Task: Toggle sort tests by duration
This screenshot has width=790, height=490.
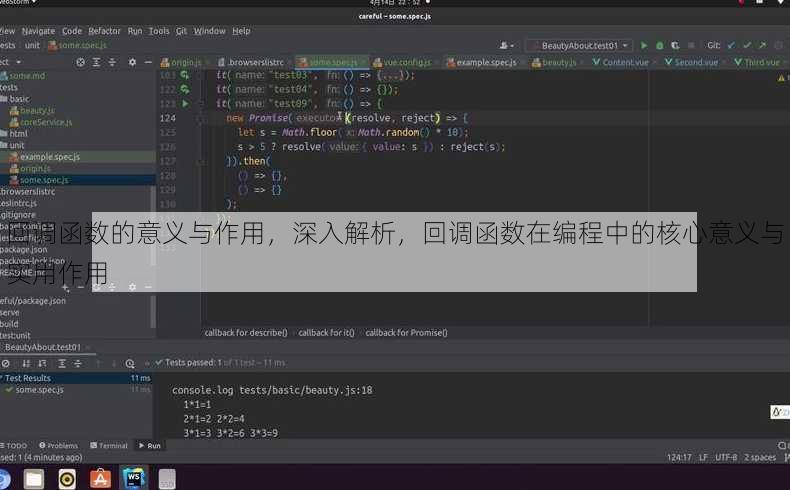Action: [42, 363]
